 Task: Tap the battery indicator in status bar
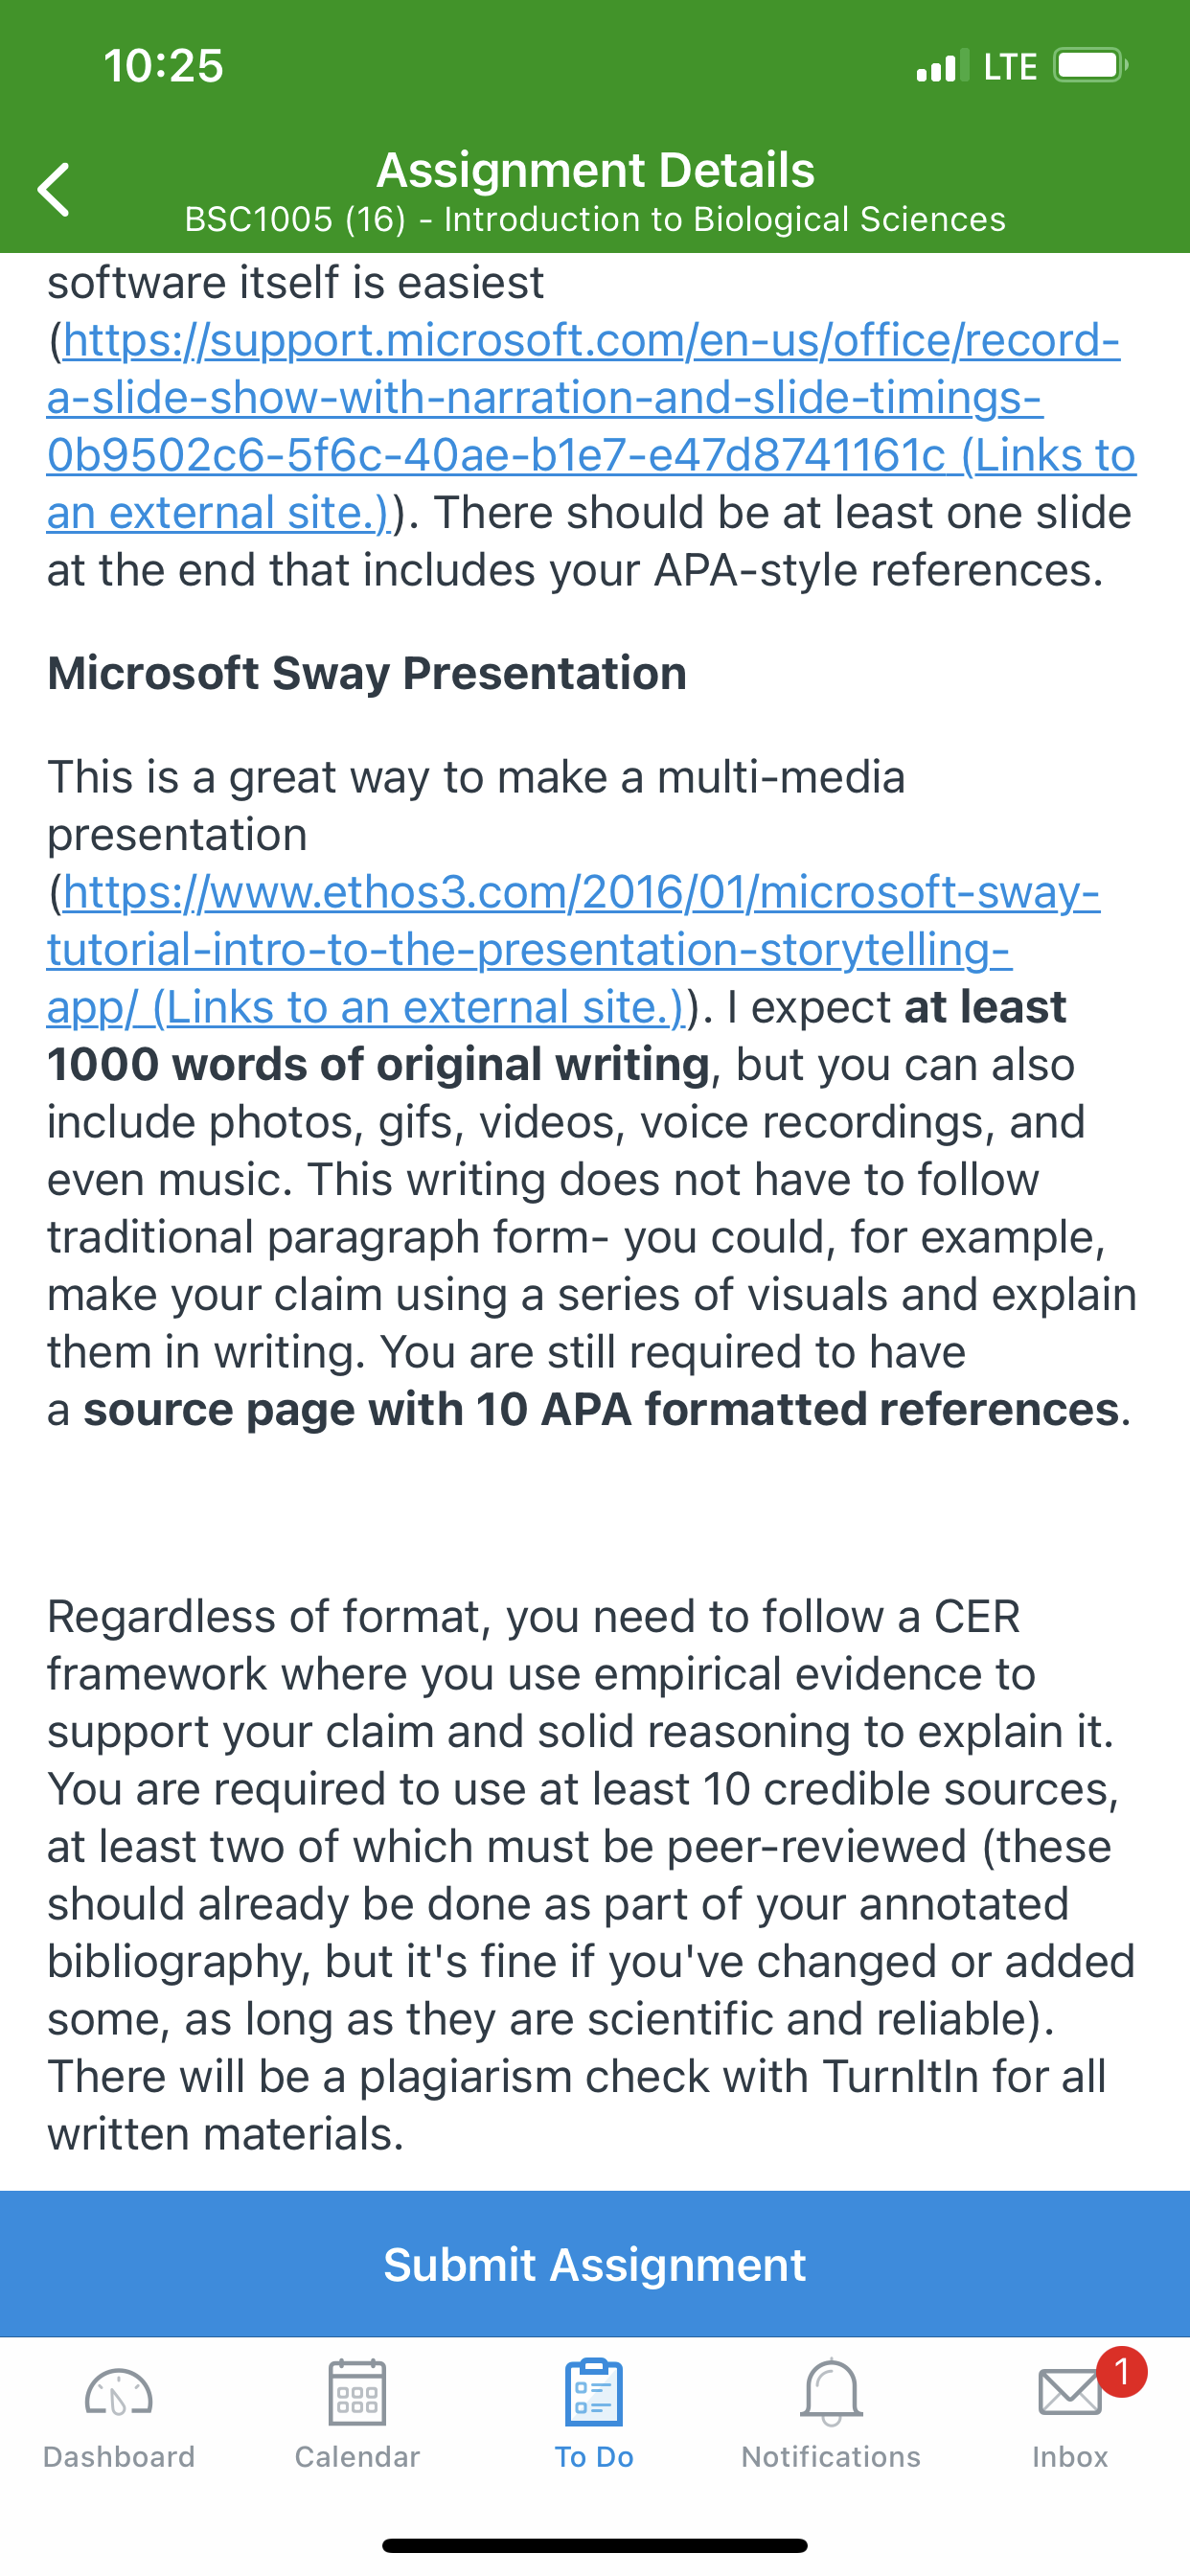1090,66
